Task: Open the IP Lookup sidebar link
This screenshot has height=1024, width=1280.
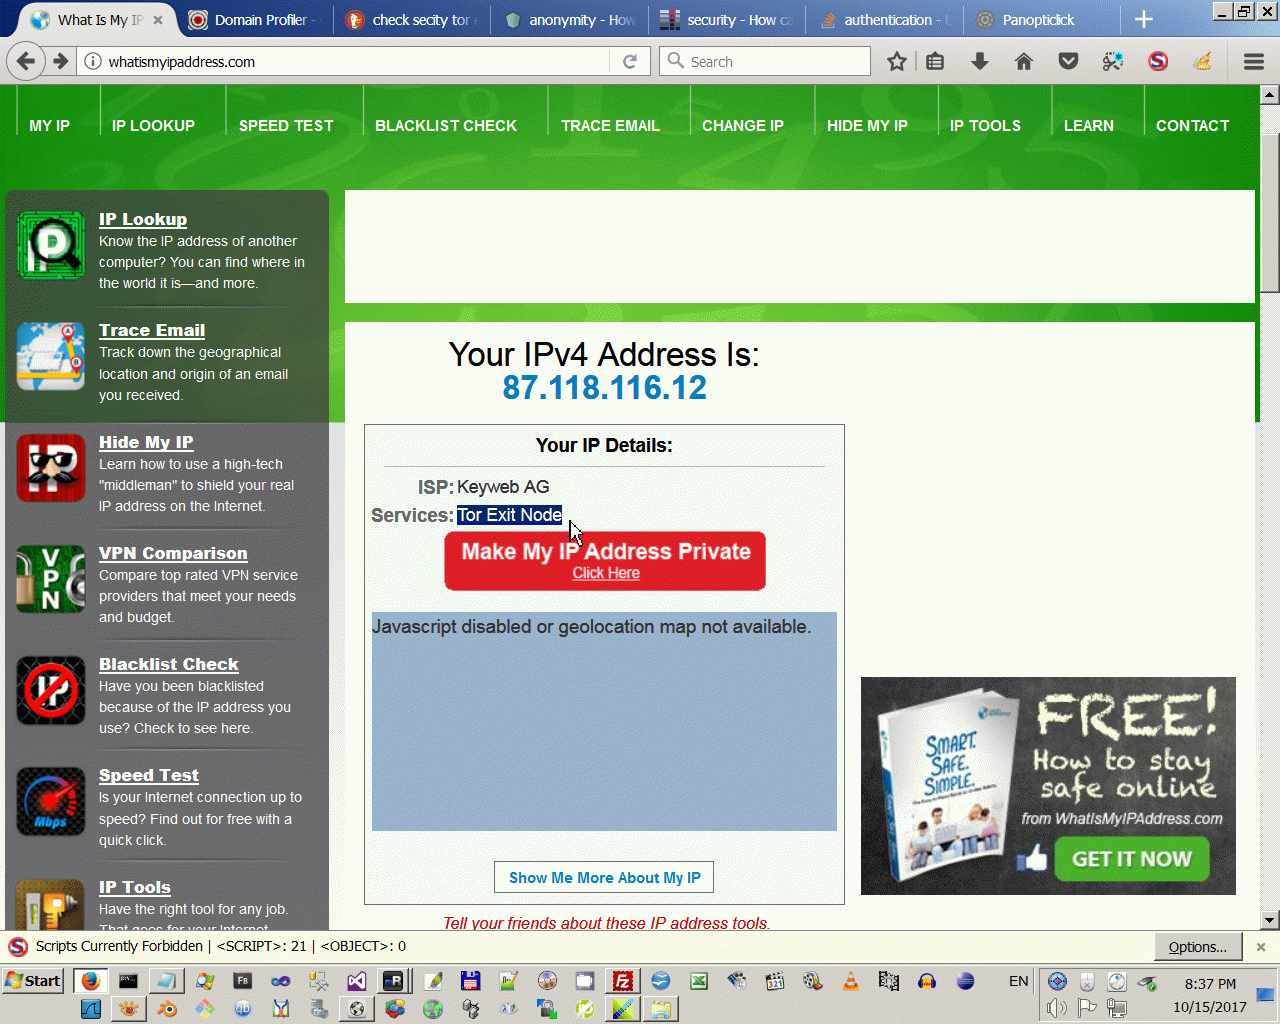Action: (143, 219)
